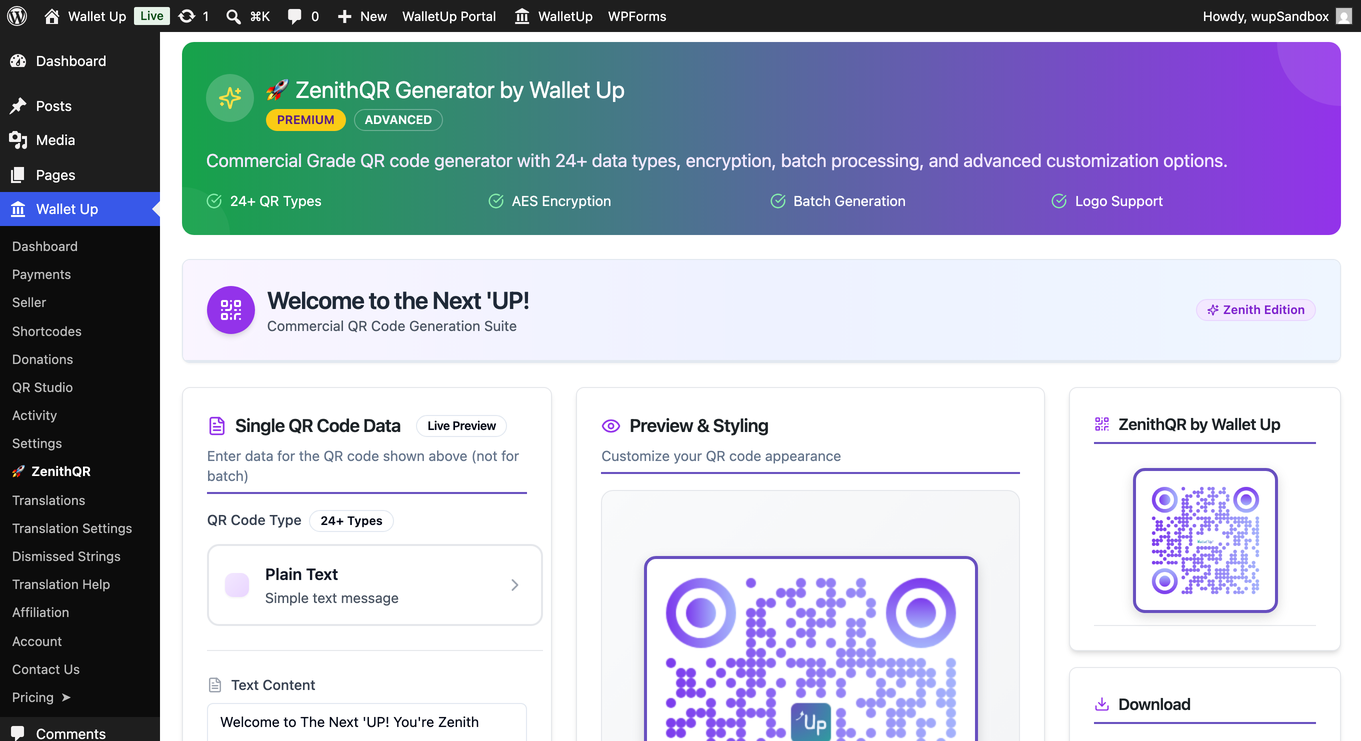Screen dimensions: 1361x741
Task: Select the Affiliation submenu item
Action: [40, 612]
